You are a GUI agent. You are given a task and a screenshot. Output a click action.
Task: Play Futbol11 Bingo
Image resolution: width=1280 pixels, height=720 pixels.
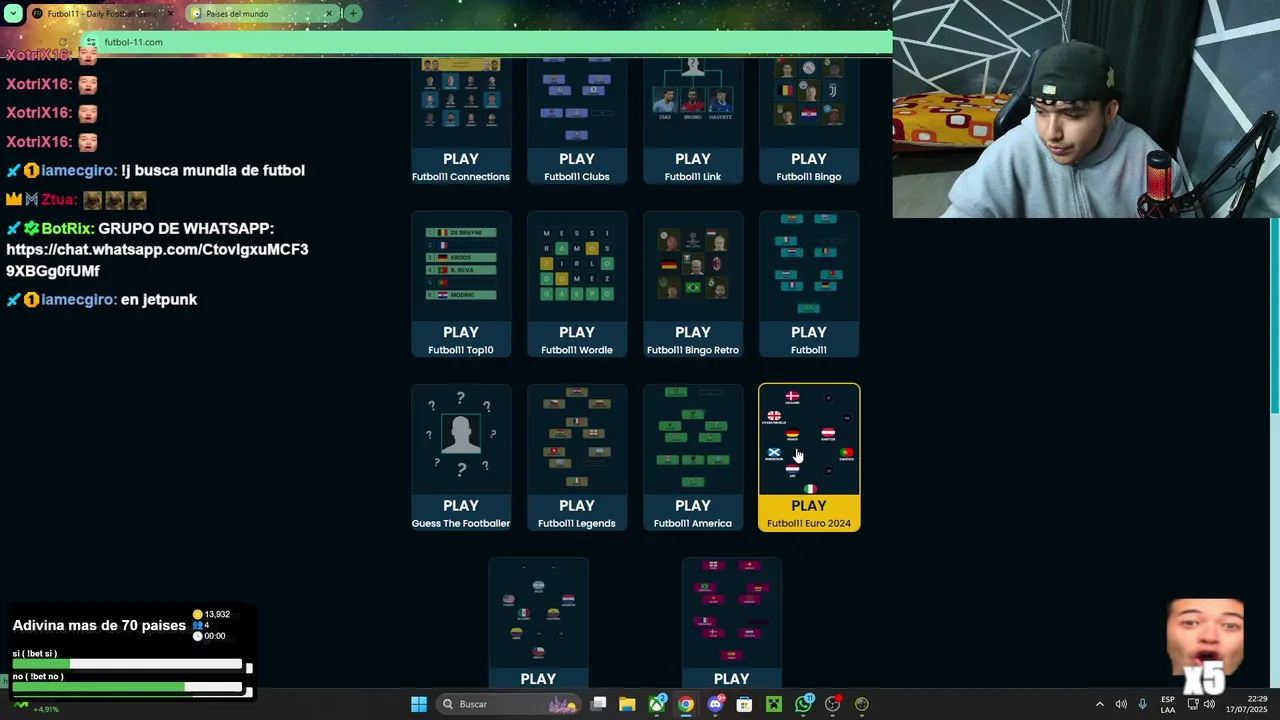tap(809, 122)
